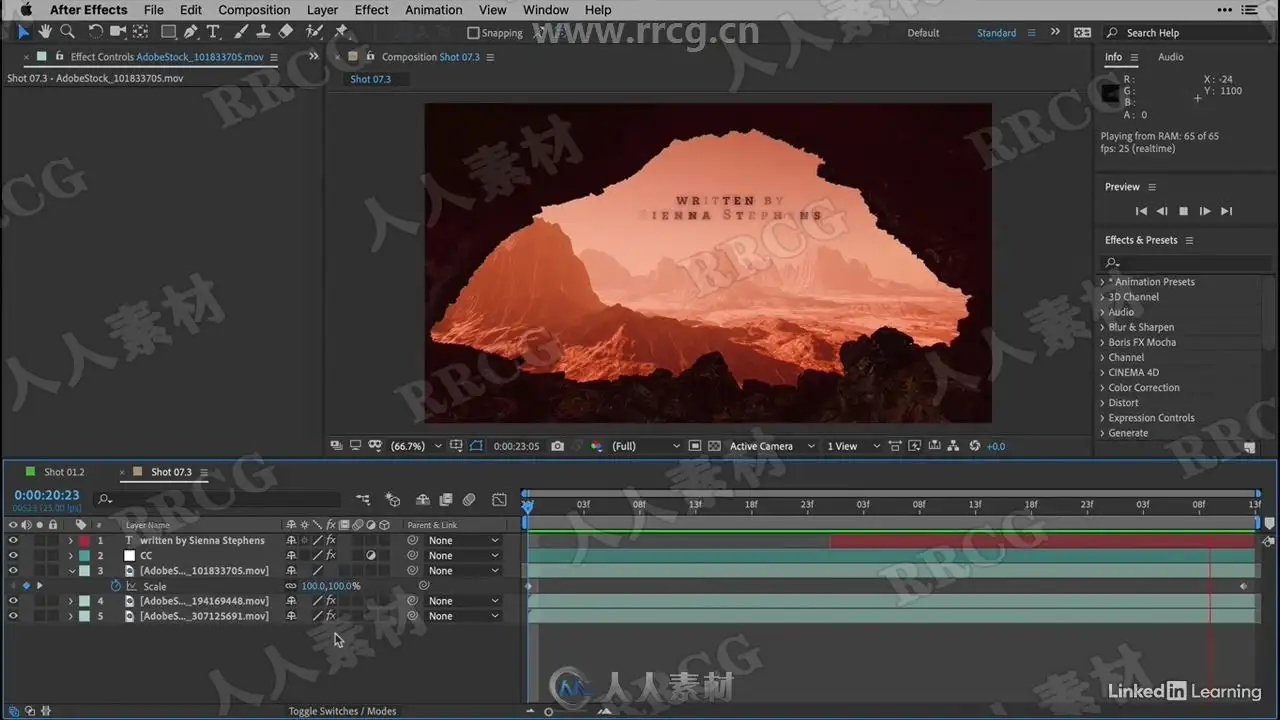Select the Eraser tool

pyautogui.click(x=286, y=32)
